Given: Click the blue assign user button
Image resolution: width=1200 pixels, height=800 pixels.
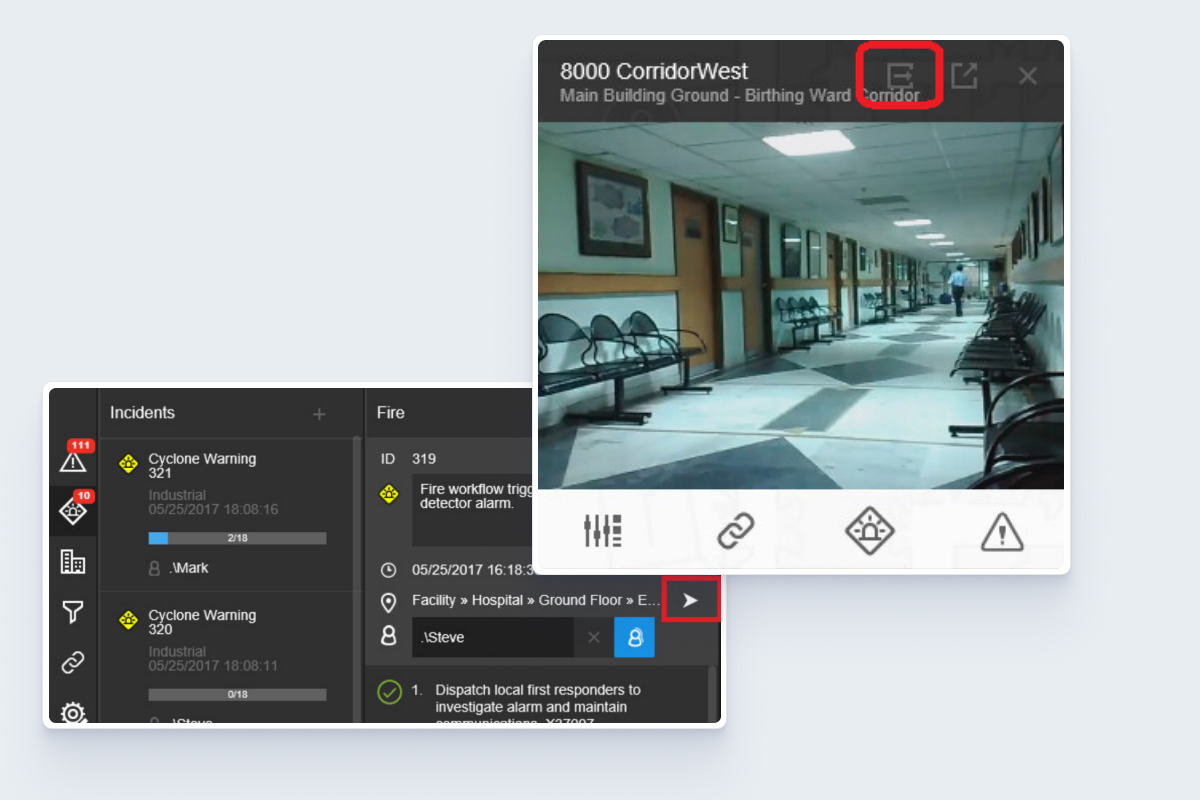Looking at the screenshot, I should [x=634, y=637].
